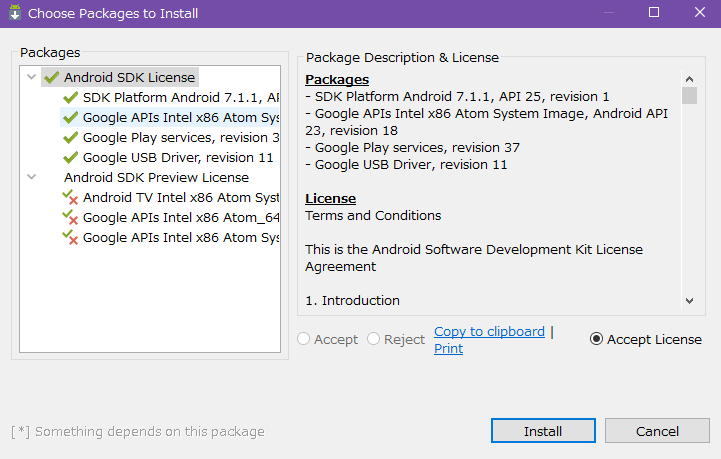Click the License heading in description
This screenshot has height=459, width=721.
pos(331,198)
